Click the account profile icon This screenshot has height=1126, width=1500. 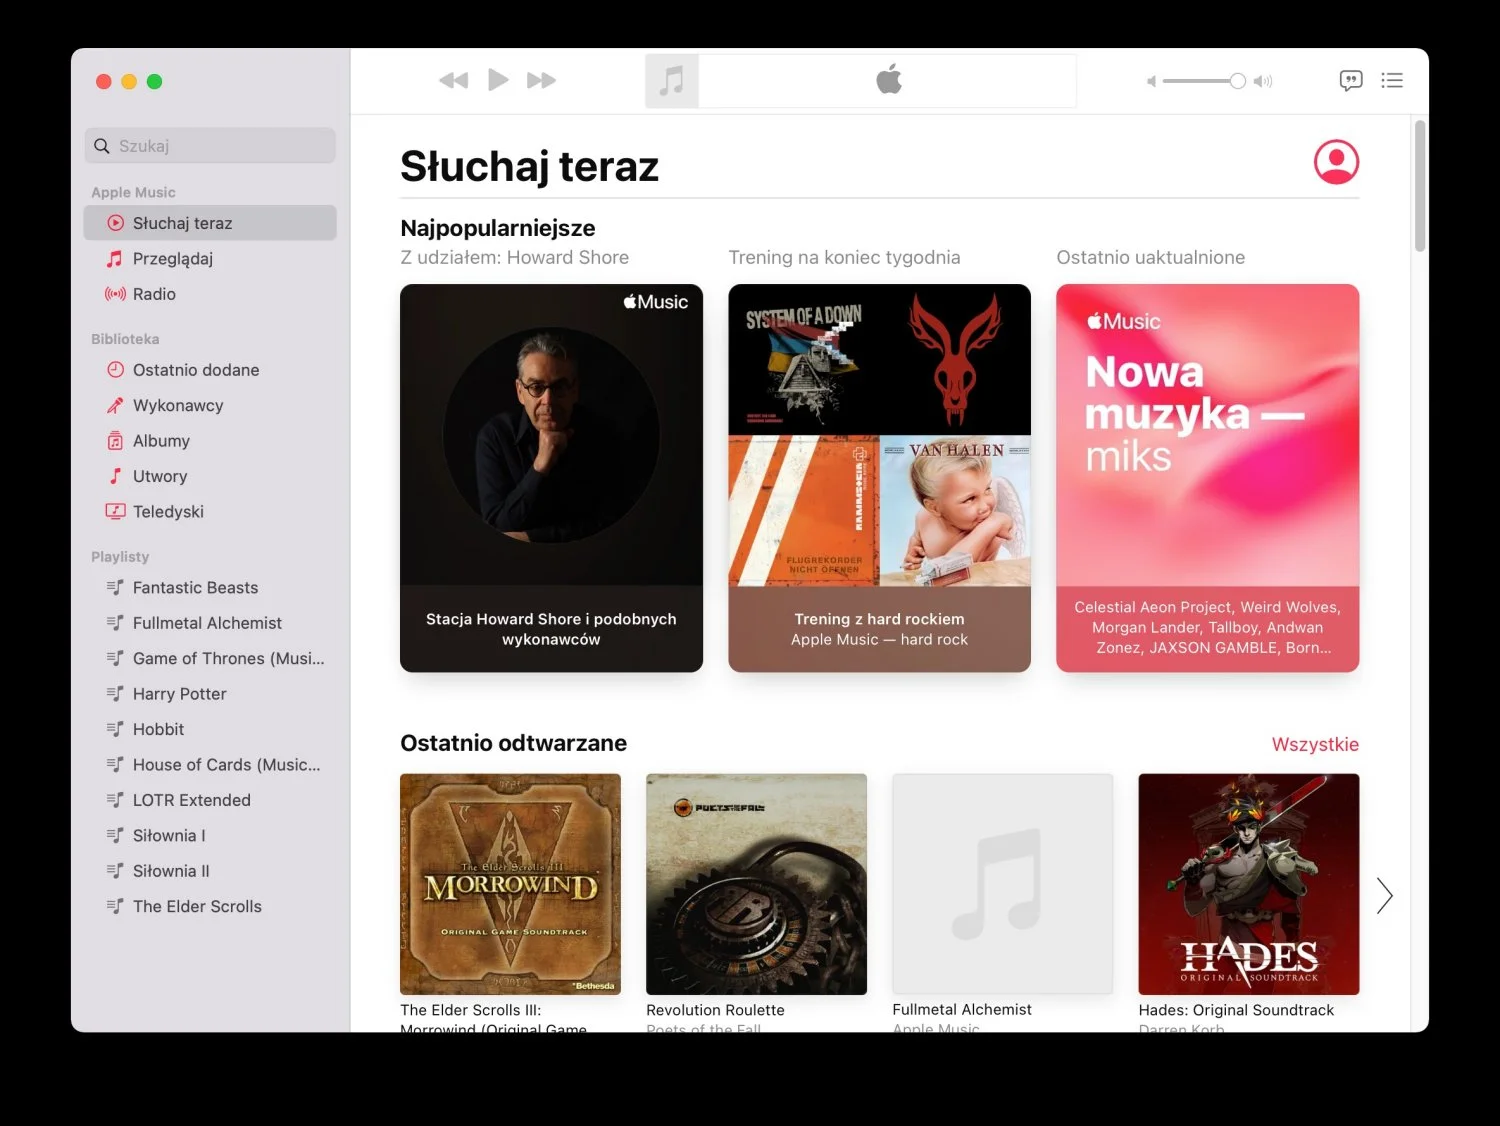click(1336, 162)
